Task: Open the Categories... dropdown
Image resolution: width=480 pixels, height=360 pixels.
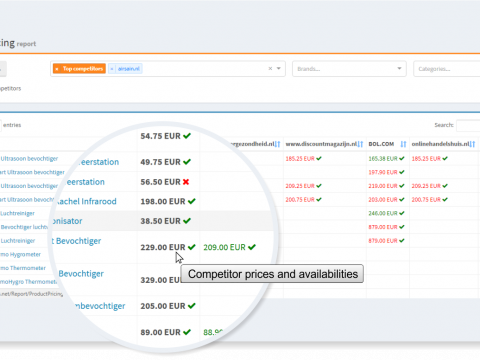Action: tap(447, 69)
